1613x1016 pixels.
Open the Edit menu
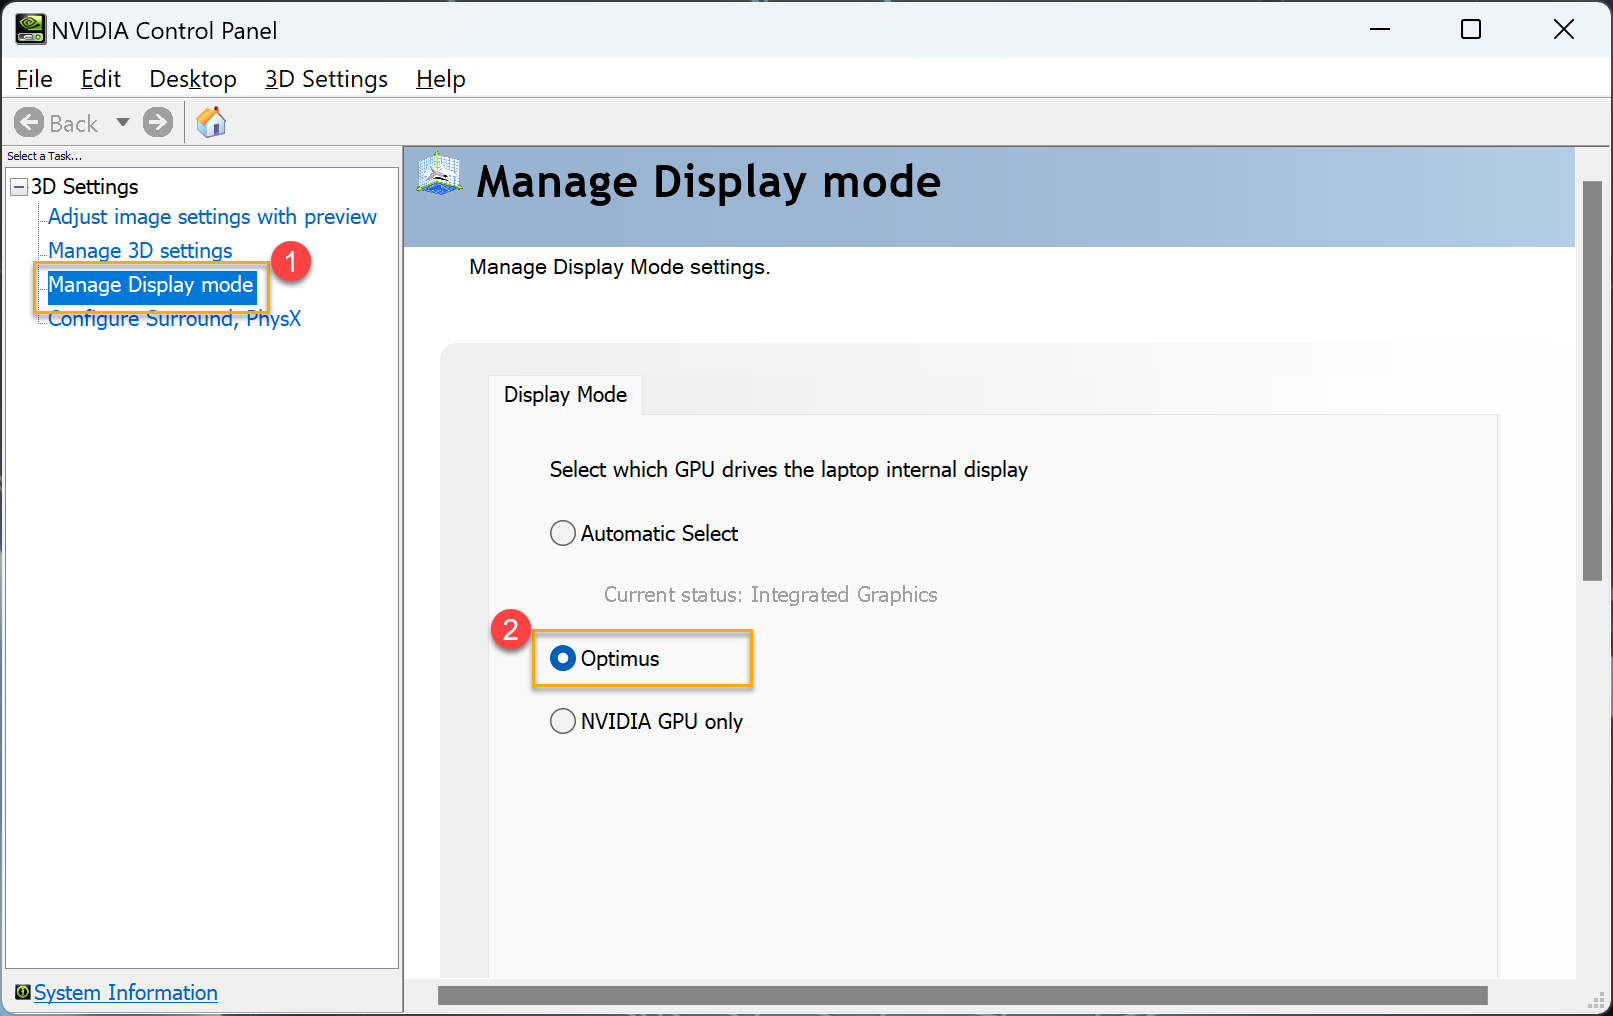pyautogui.click(x=101, y=79)
